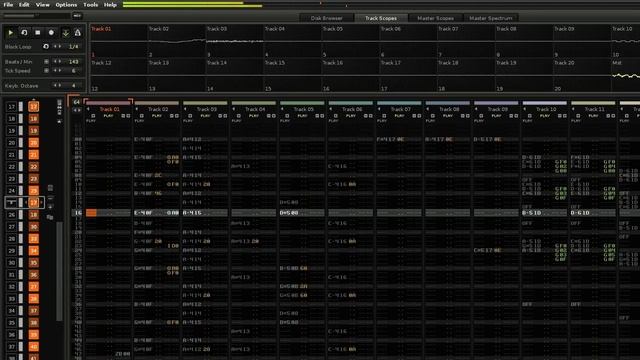Toggle Track 07 mute box left of PLAY
This screenshot has width=640, height=360.
pyautogui.click(x=384, y=116)
